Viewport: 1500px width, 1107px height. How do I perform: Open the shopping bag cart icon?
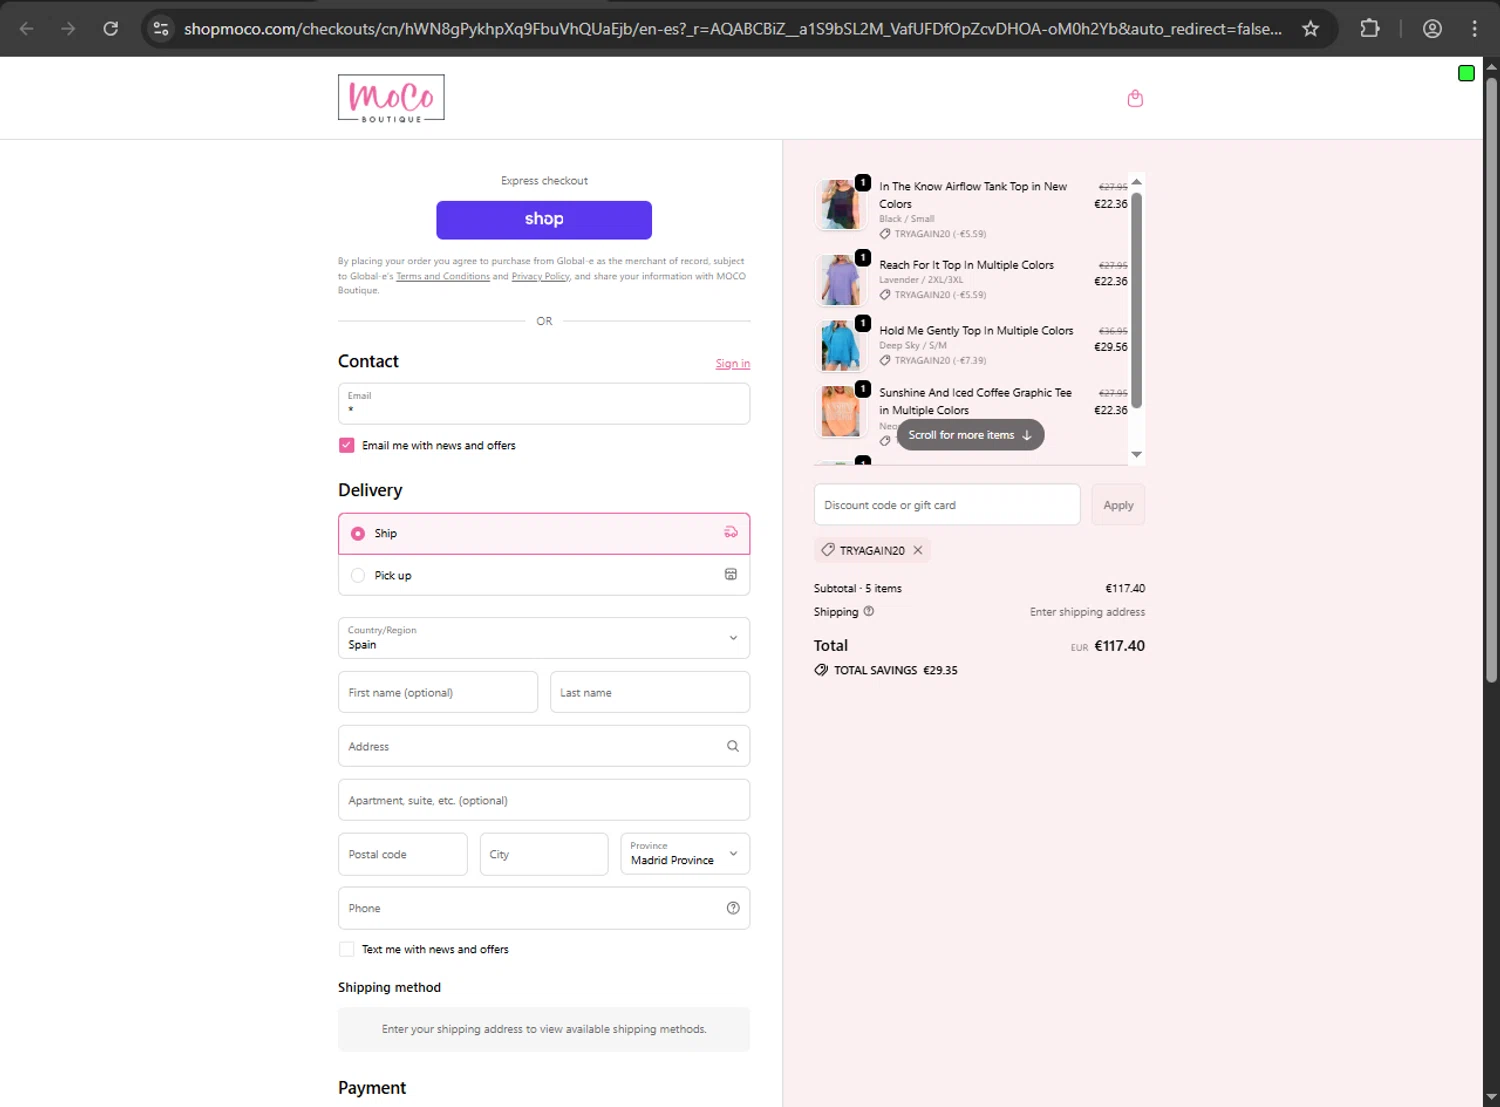(1135, 98)
